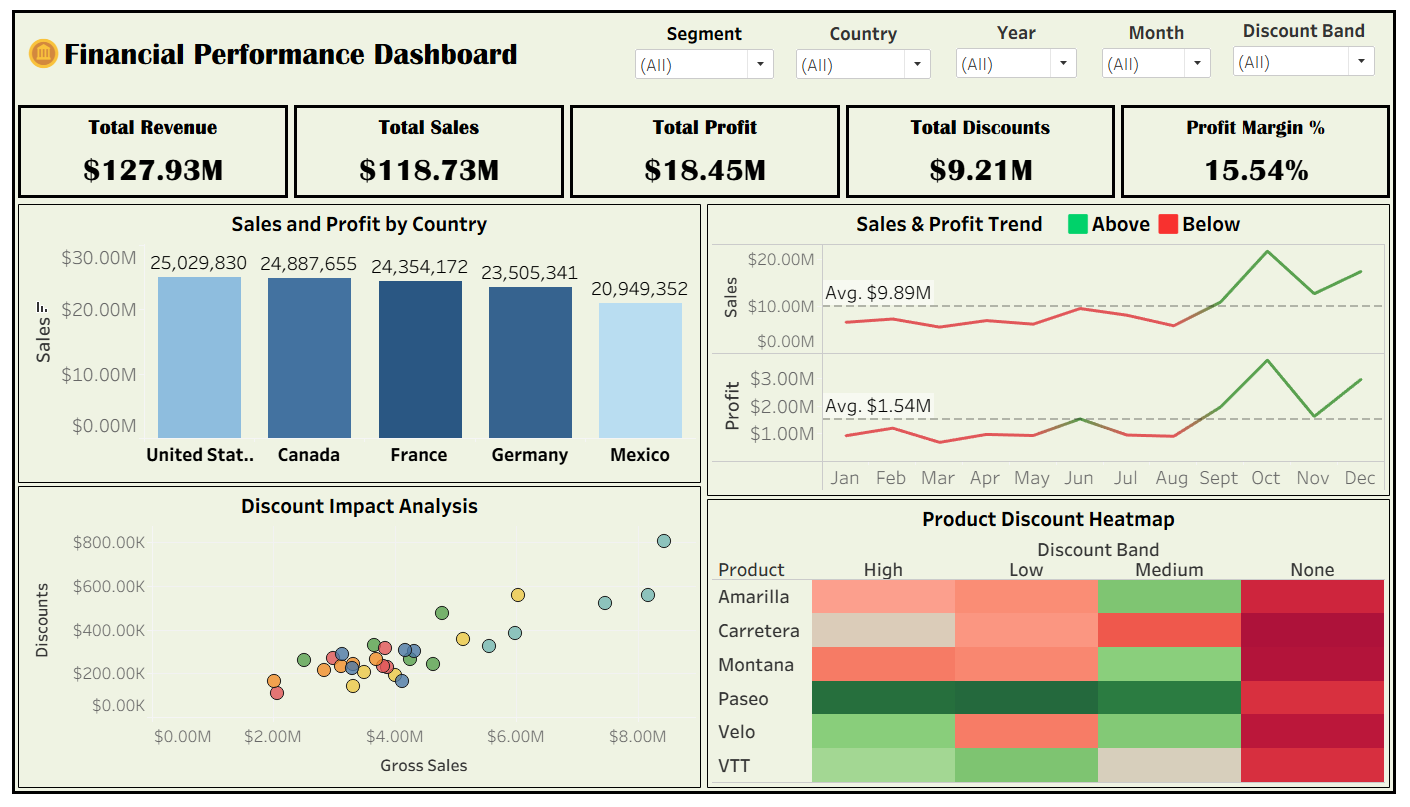
Task: Click the Paseo None heatmap cell
Action: point(1312,698)
